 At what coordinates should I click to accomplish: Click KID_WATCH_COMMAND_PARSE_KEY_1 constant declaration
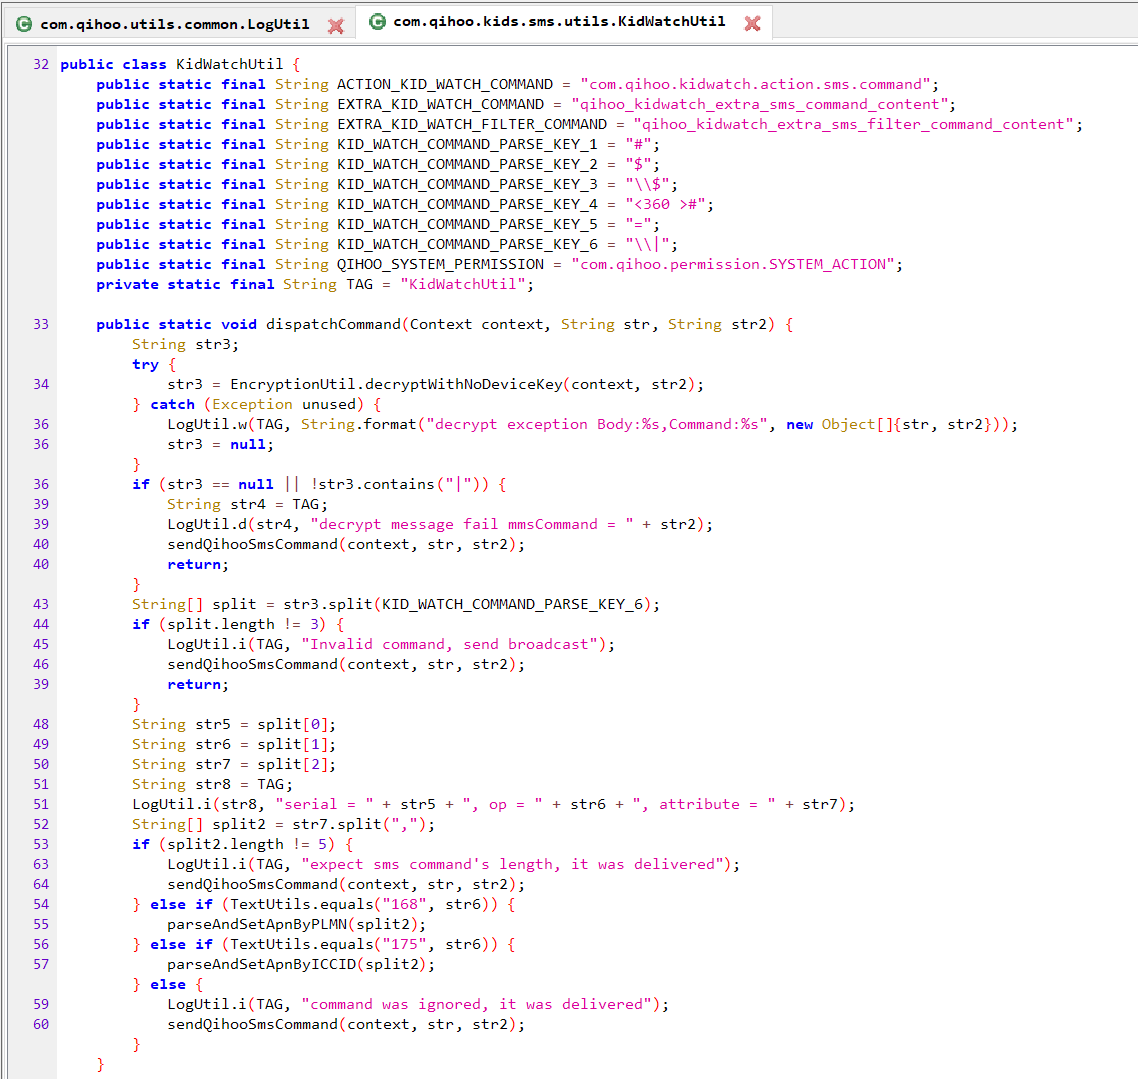[467, 144]
